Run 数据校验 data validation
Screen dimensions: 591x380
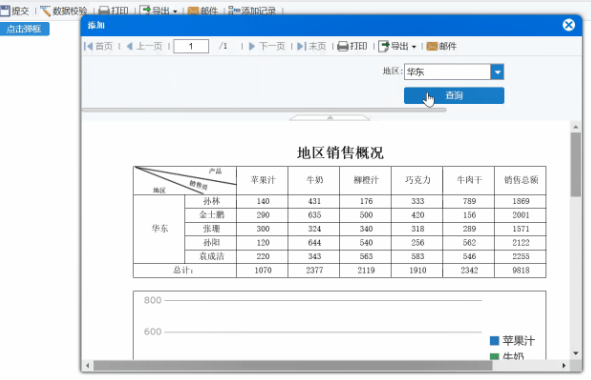[x=63, y=11]
